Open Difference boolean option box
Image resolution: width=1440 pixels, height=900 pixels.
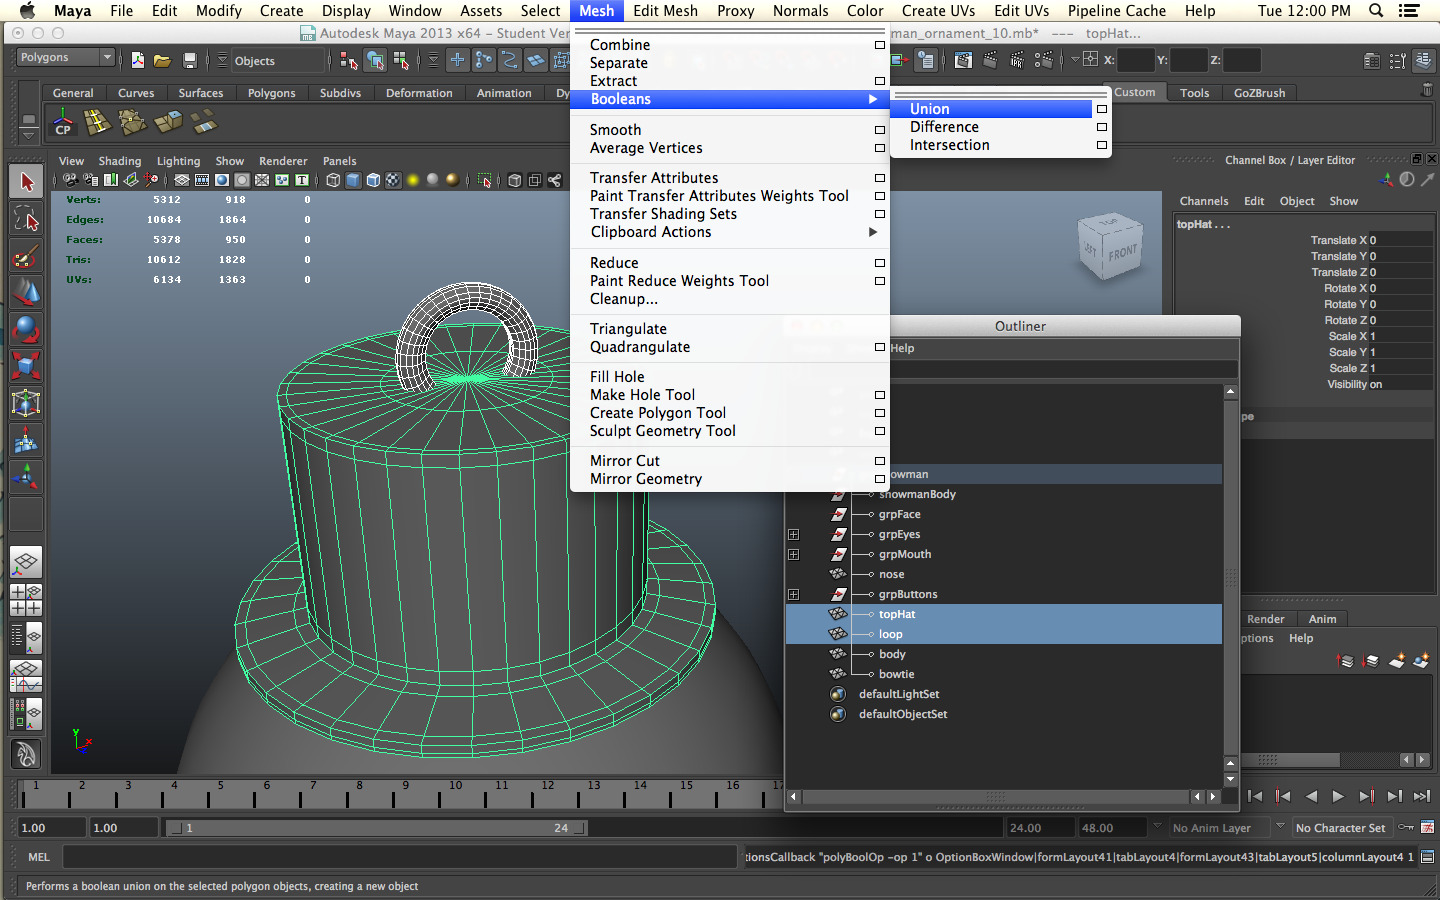(1102, 127)
